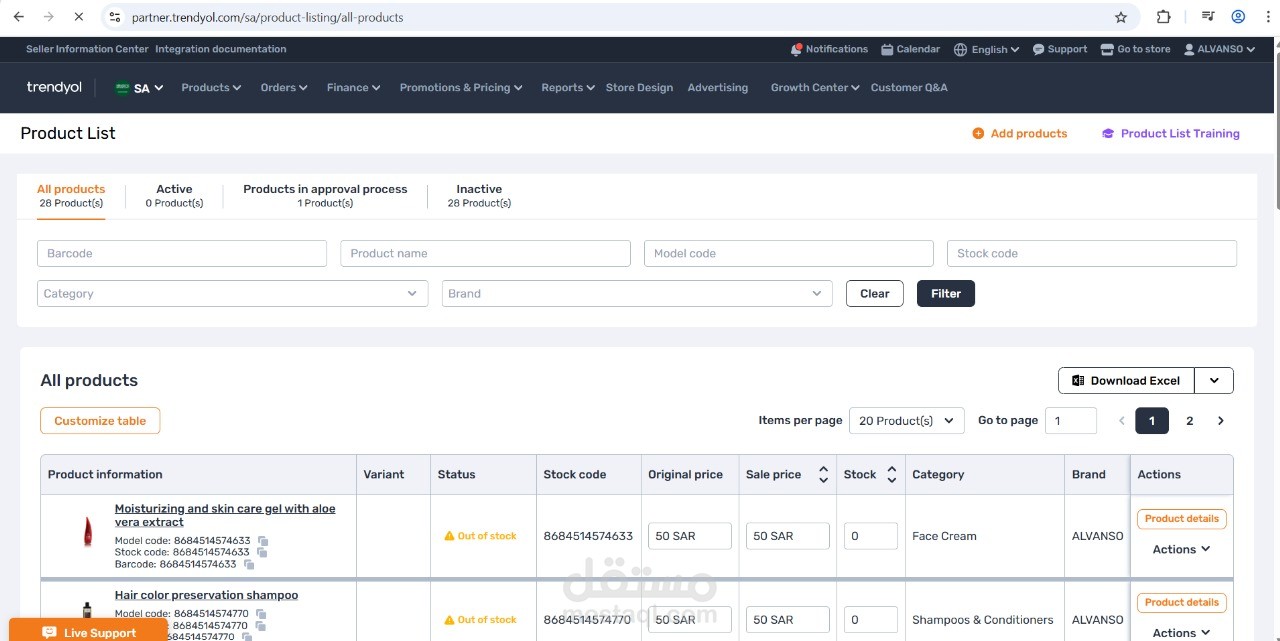The width and height of the screenshot is (1280, 641).
Task: Select All products tab
Action: click(71, 195)
